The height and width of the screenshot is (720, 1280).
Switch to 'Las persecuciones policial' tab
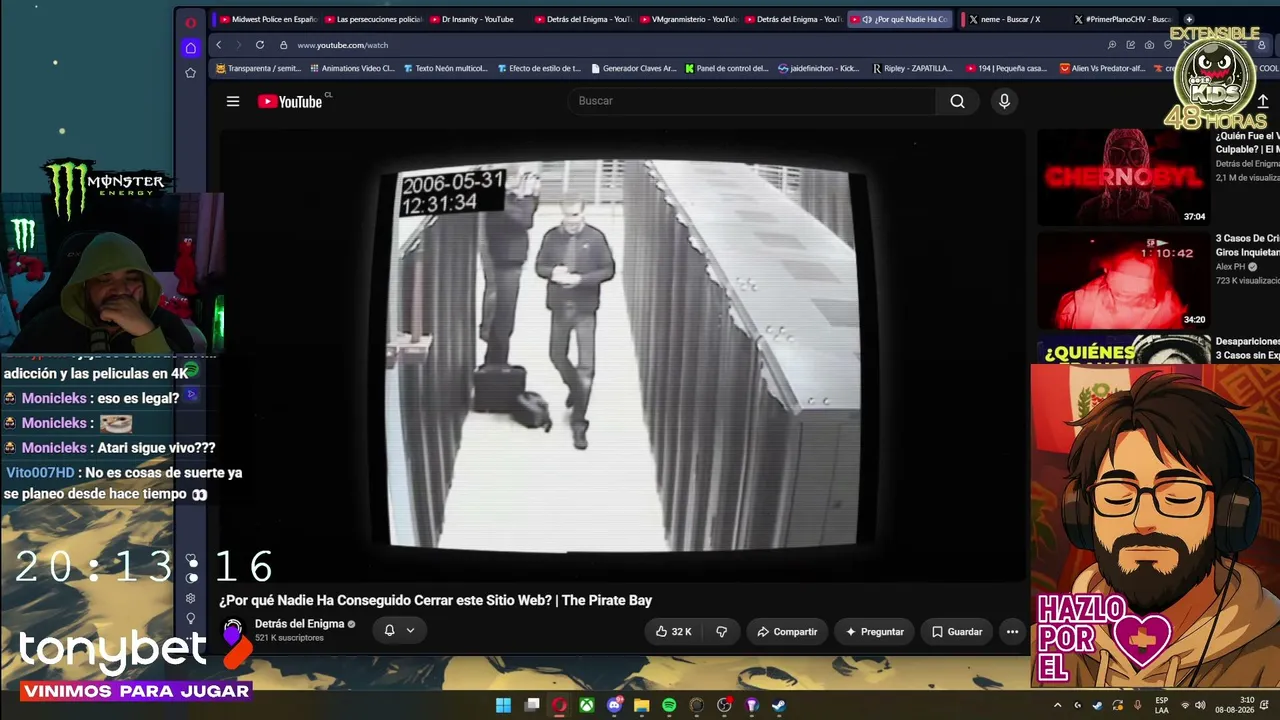(374, 19)
